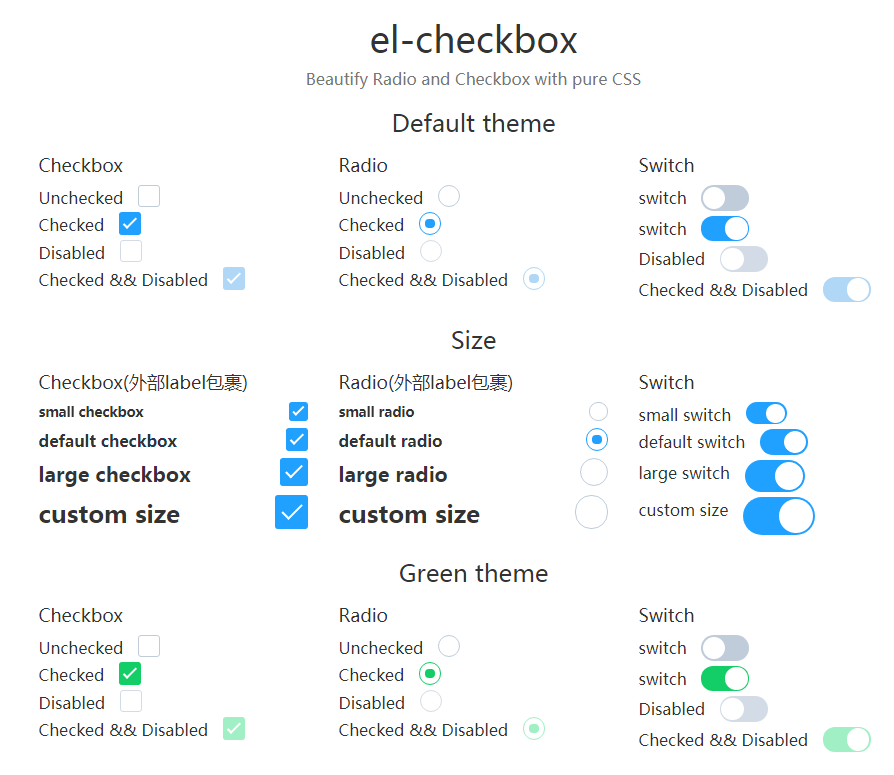Click the Disabled radio in Green theme
The width and height of the screenshot is (894, 775).
(x=431, y=701)
